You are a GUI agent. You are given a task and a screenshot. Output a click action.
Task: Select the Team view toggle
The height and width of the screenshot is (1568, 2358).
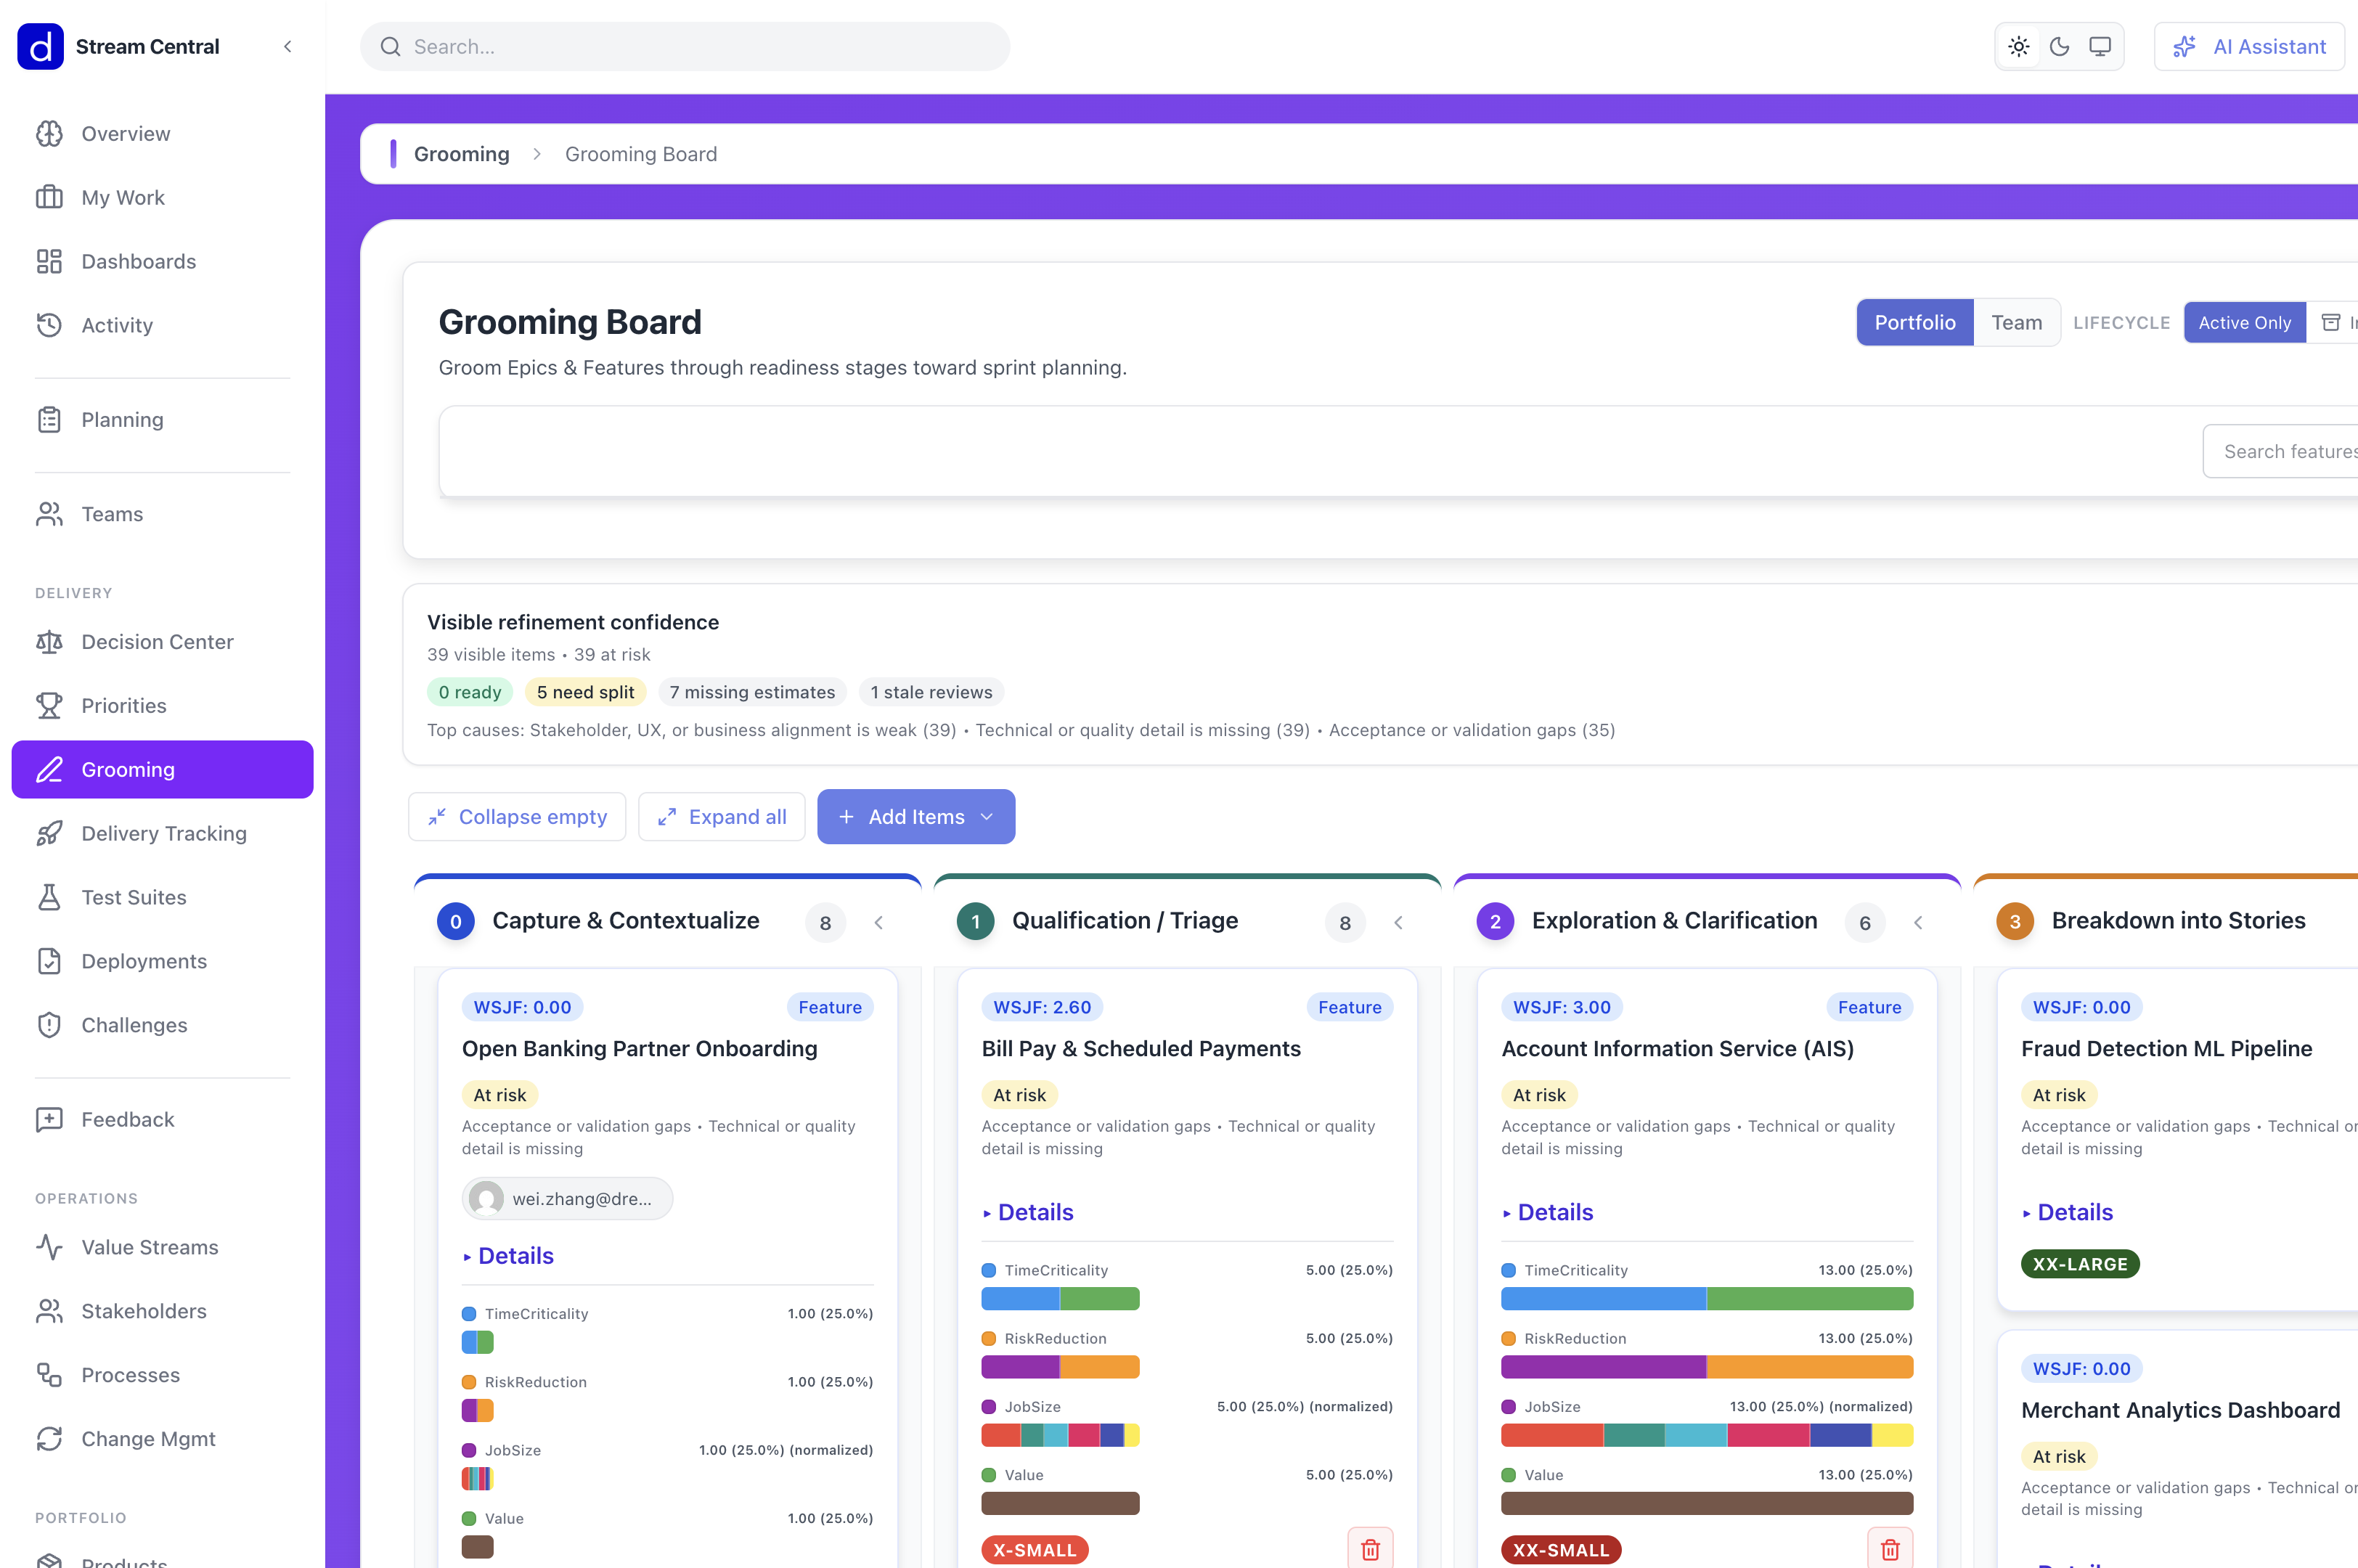click(2016, 322)
